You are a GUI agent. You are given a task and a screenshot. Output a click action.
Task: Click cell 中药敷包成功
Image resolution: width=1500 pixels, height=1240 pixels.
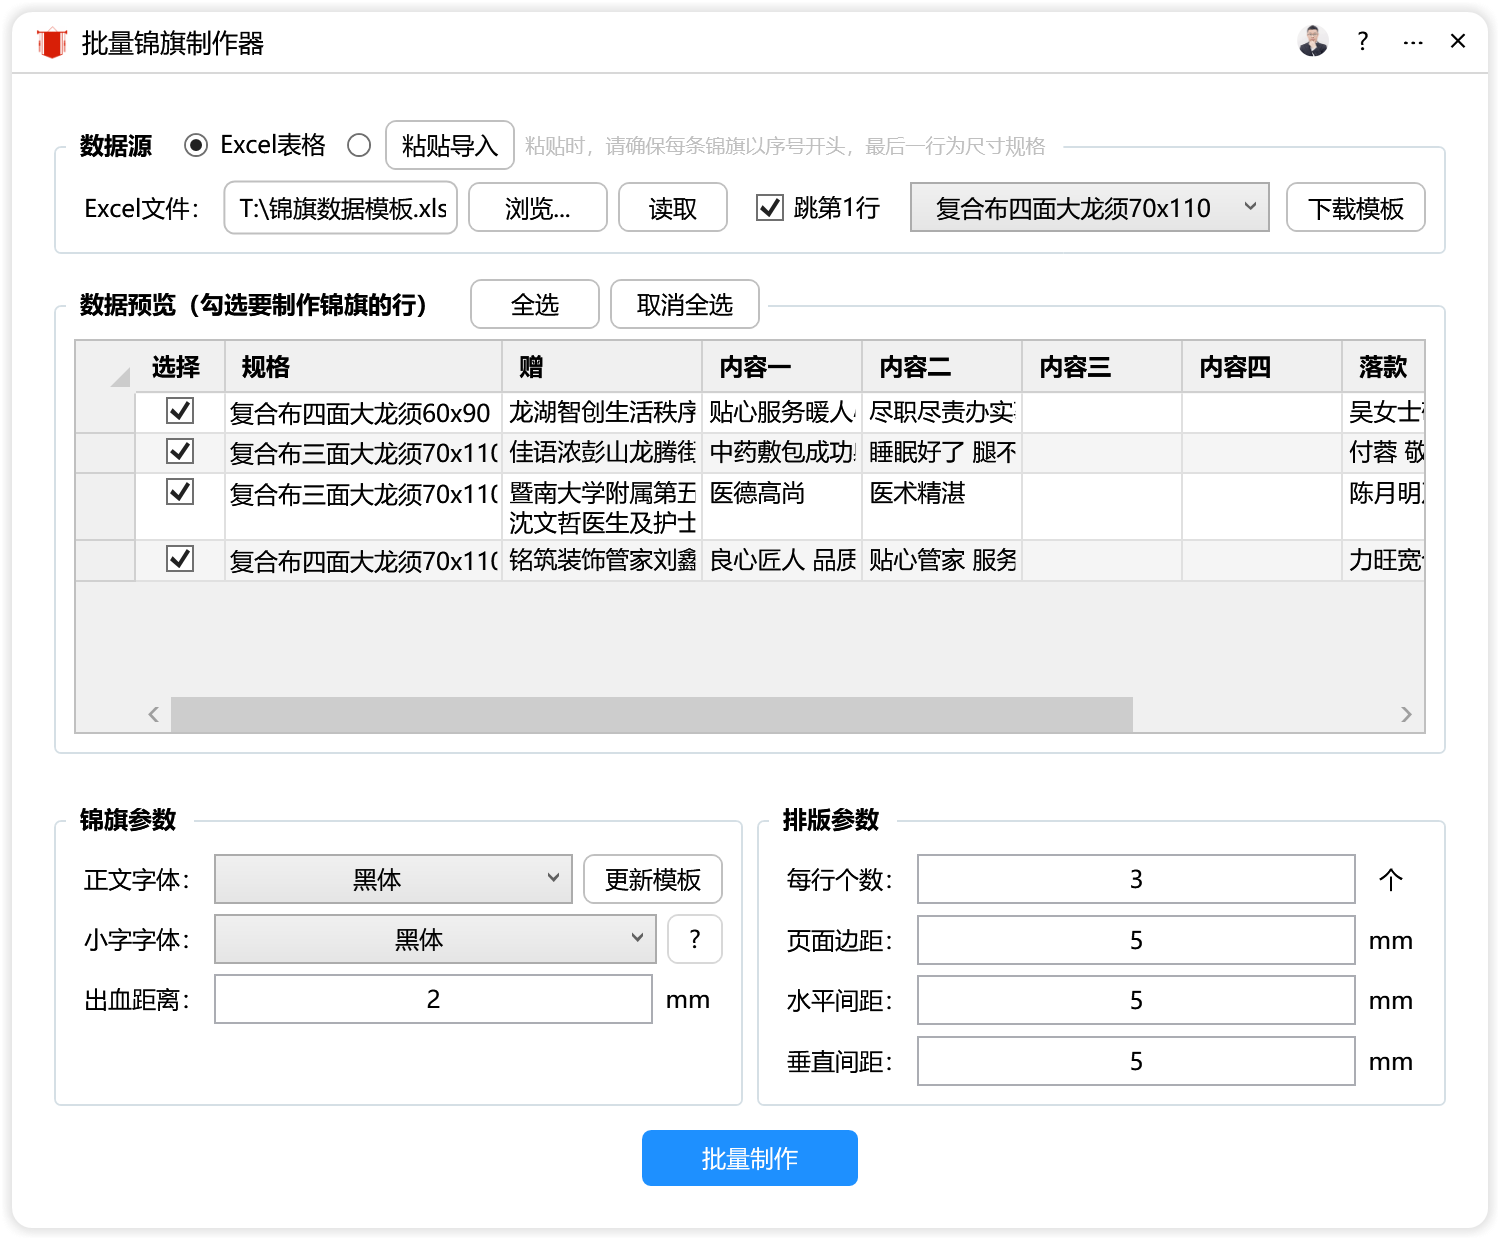point(783,453)
